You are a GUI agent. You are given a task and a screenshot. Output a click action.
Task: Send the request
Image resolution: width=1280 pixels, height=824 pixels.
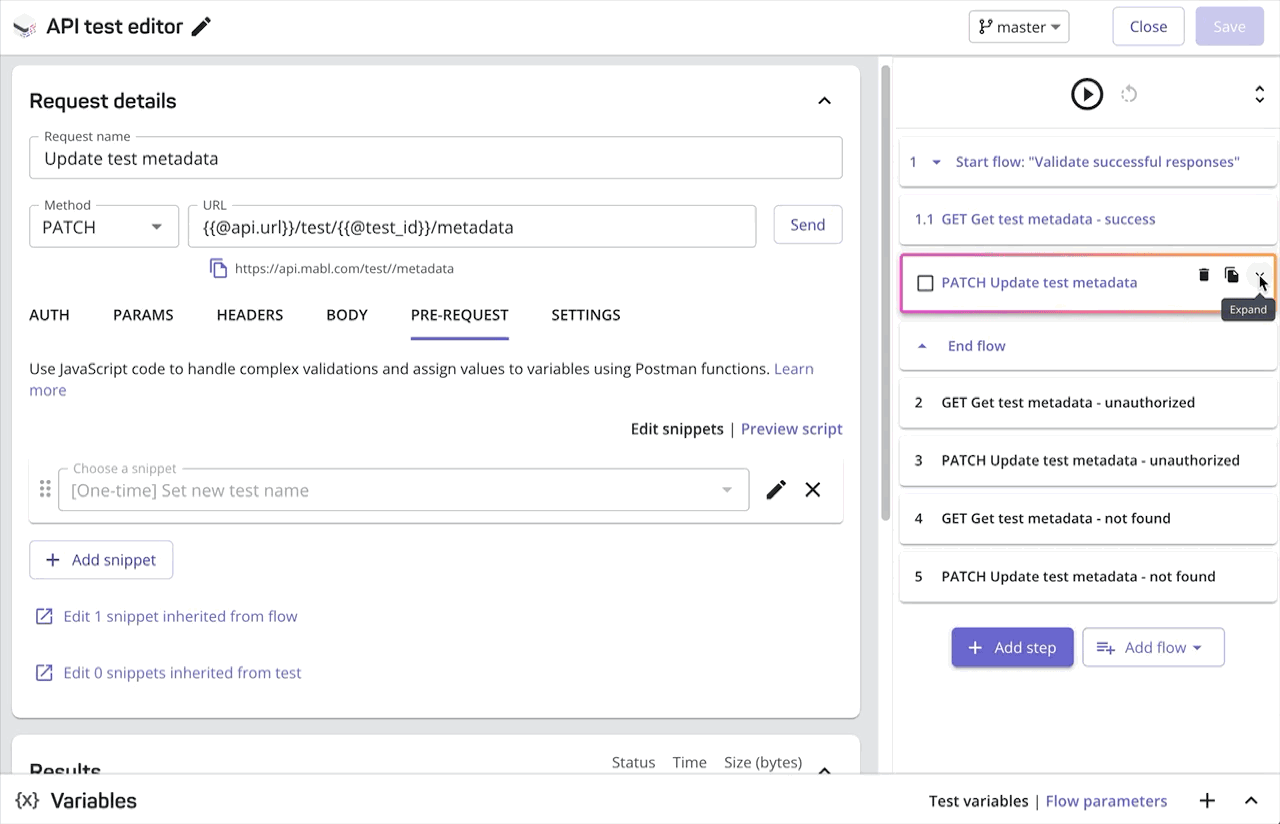[x=808, y=225]
